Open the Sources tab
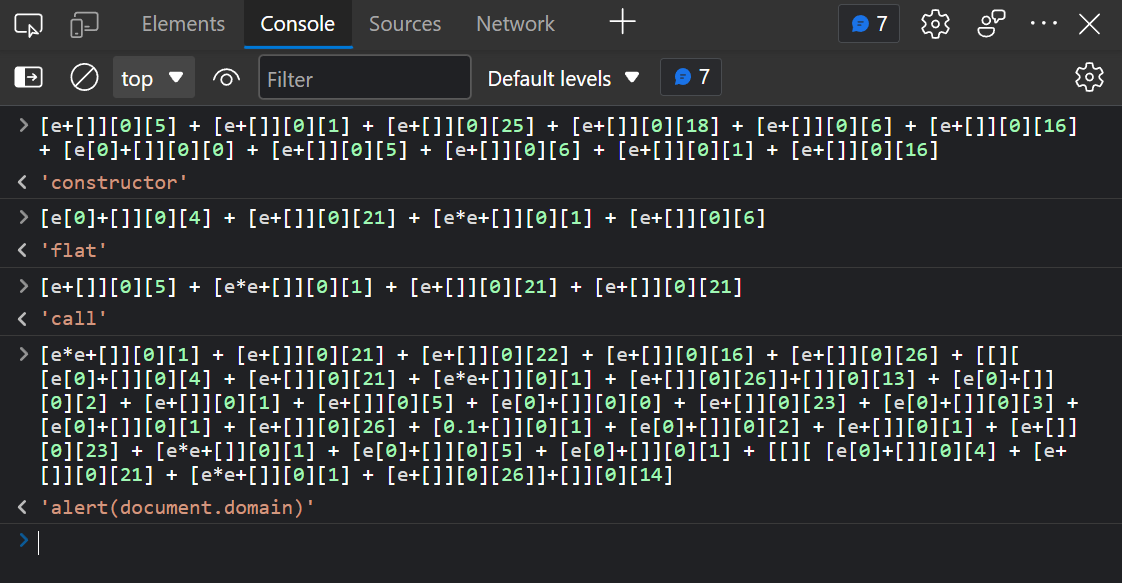 click(x=405, y=24)
